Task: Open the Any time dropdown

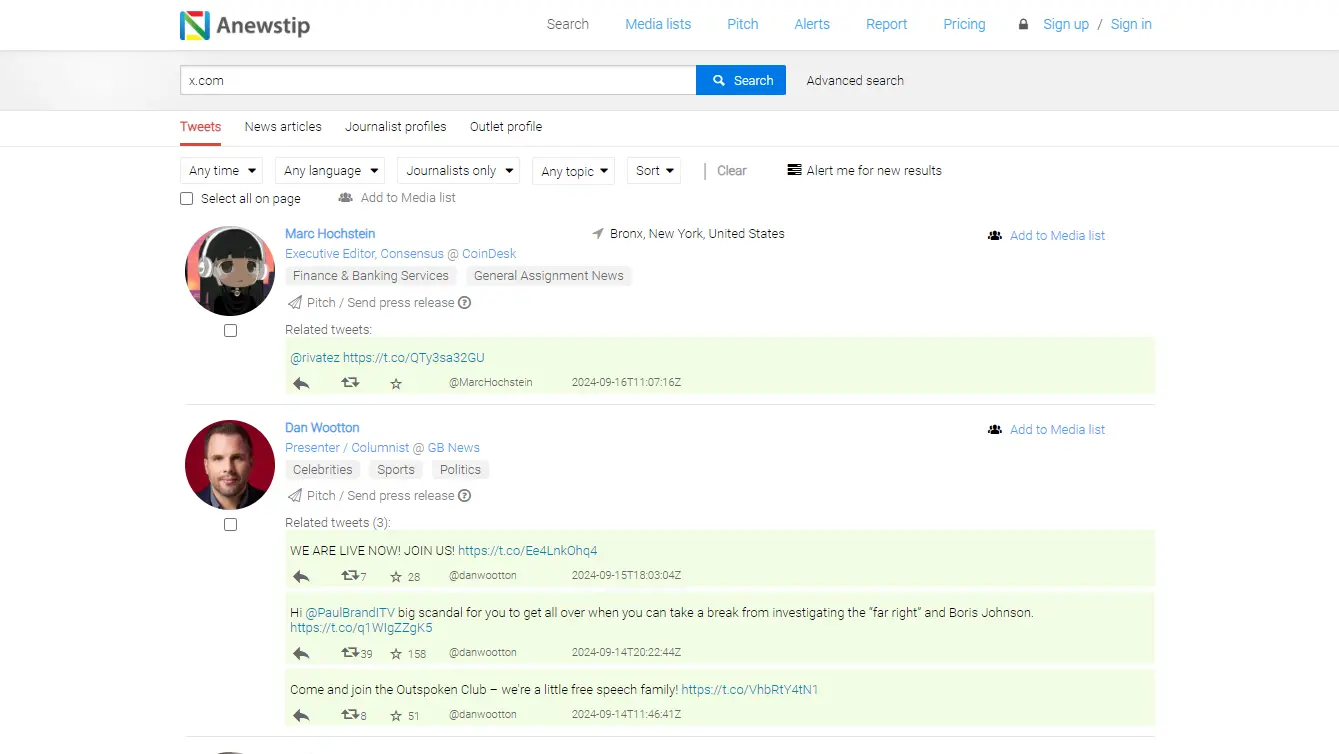Action: [x=222, y=171]
